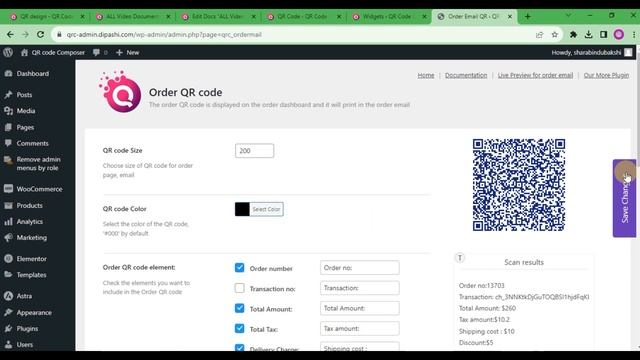The width and height of the screenshot is (640, 360).
Task: Click the Appearance brush icon
Action: point(8,312)
